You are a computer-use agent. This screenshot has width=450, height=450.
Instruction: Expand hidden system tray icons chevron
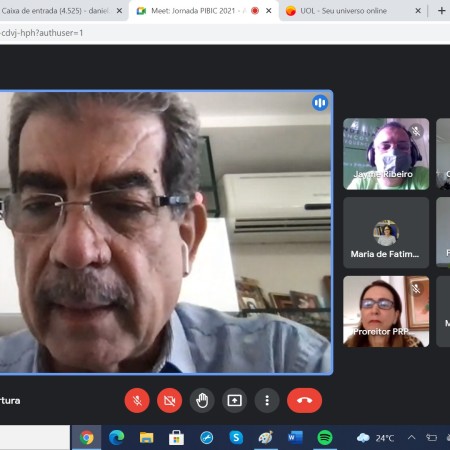[412, 437]
